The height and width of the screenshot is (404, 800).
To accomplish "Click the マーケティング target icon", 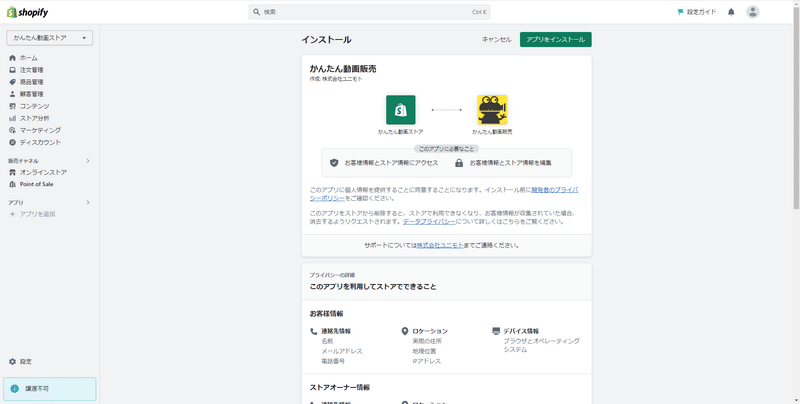I will 13,130.
